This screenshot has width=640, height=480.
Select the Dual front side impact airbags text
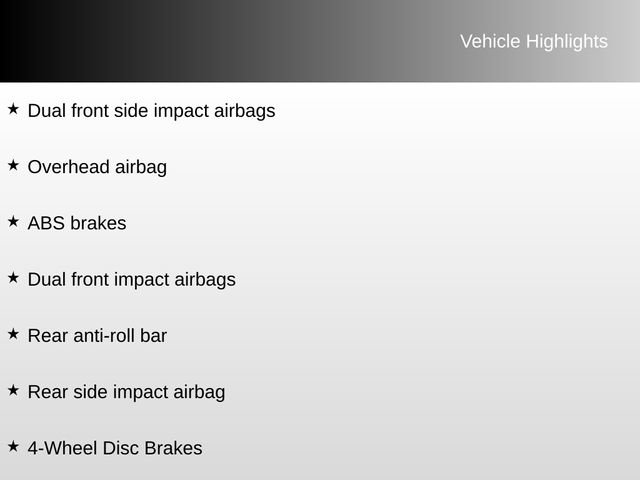coord(151,111)
